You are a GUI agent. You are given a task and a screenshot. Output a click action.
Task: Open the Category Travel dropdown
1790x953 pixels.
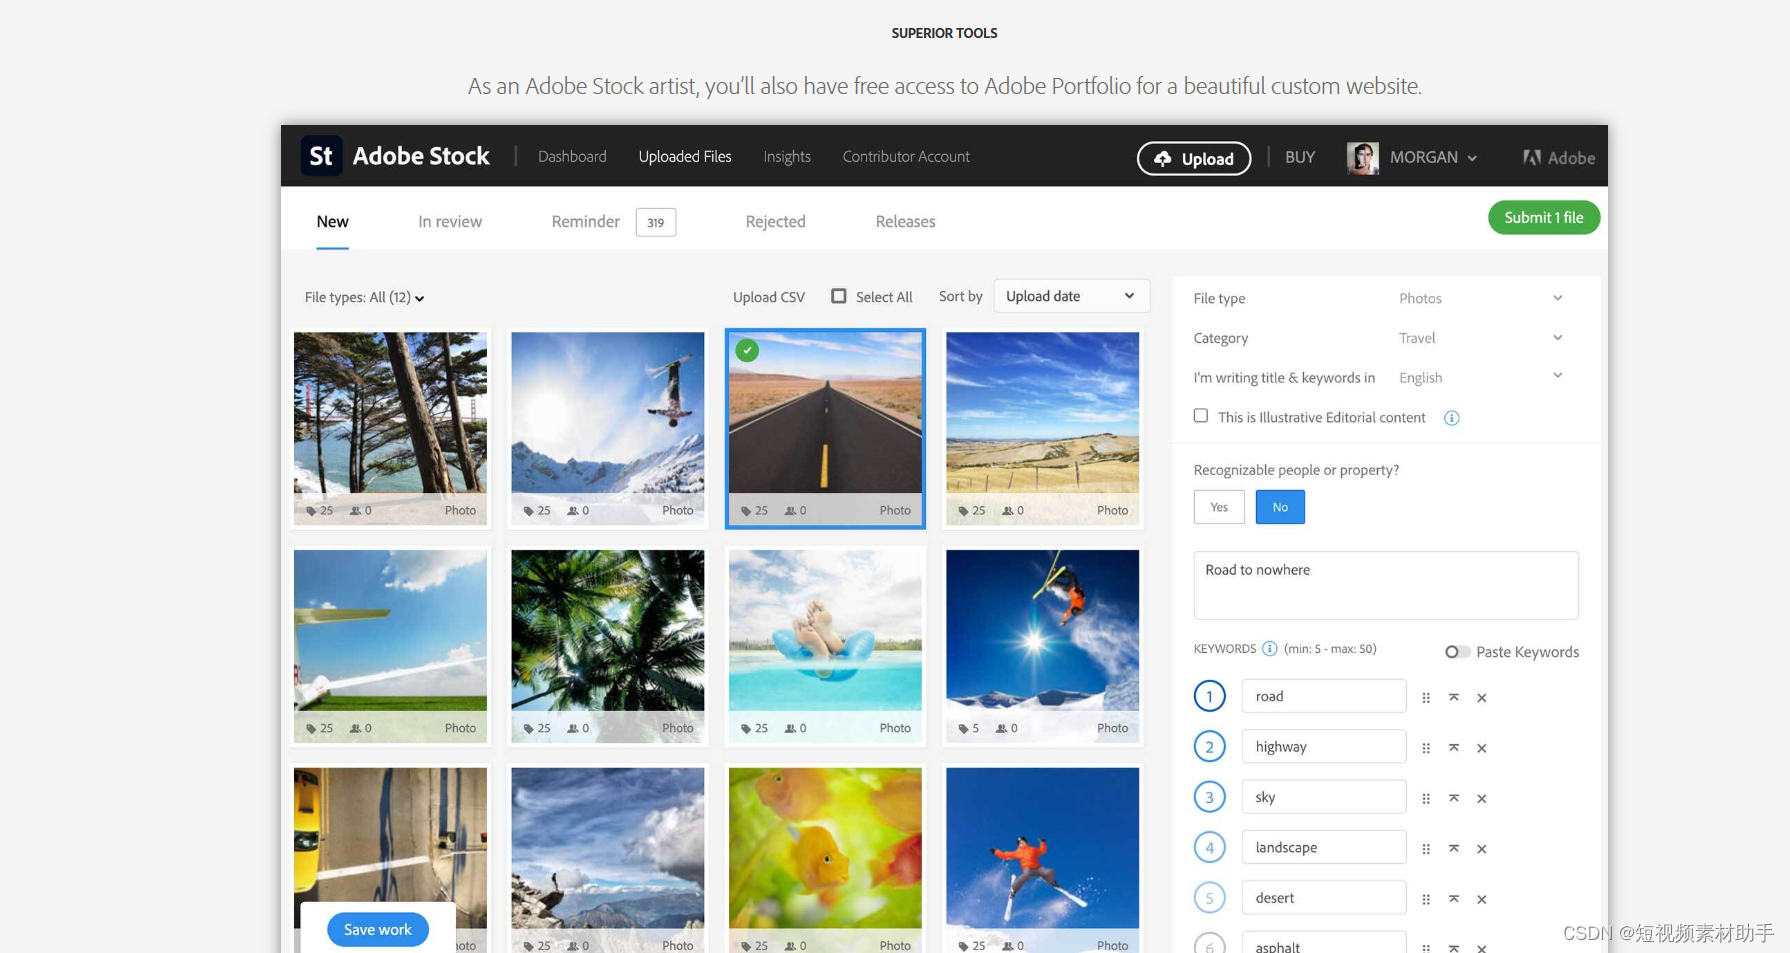1480,338
